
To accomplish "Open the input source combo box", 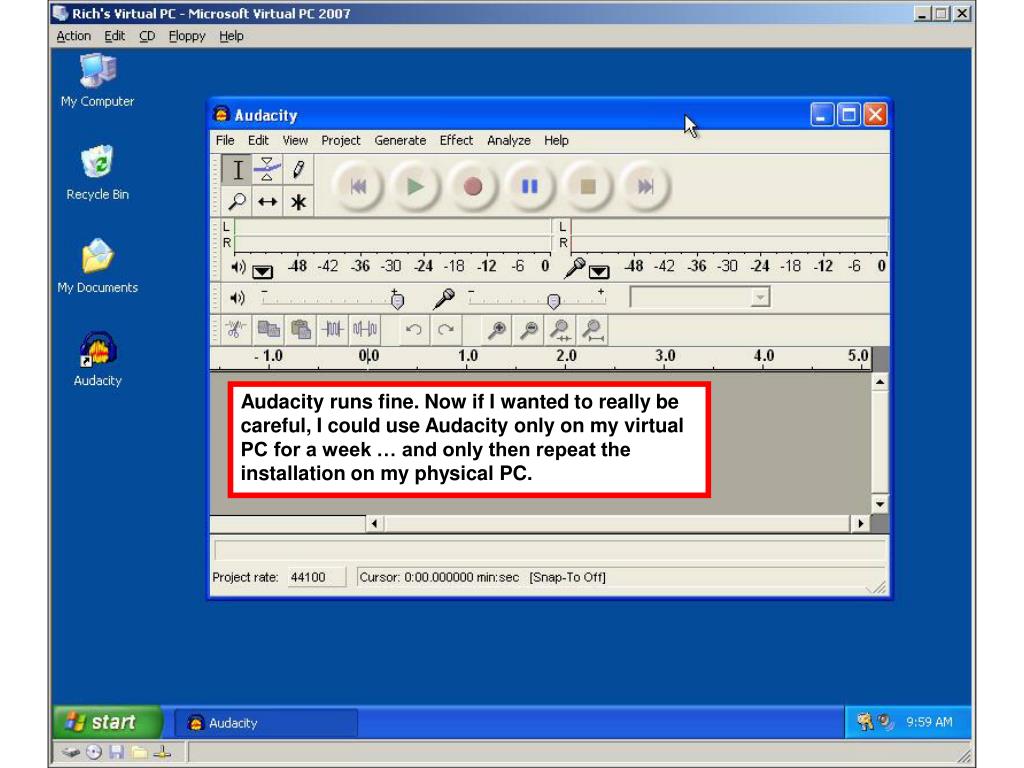I will 699,298.
